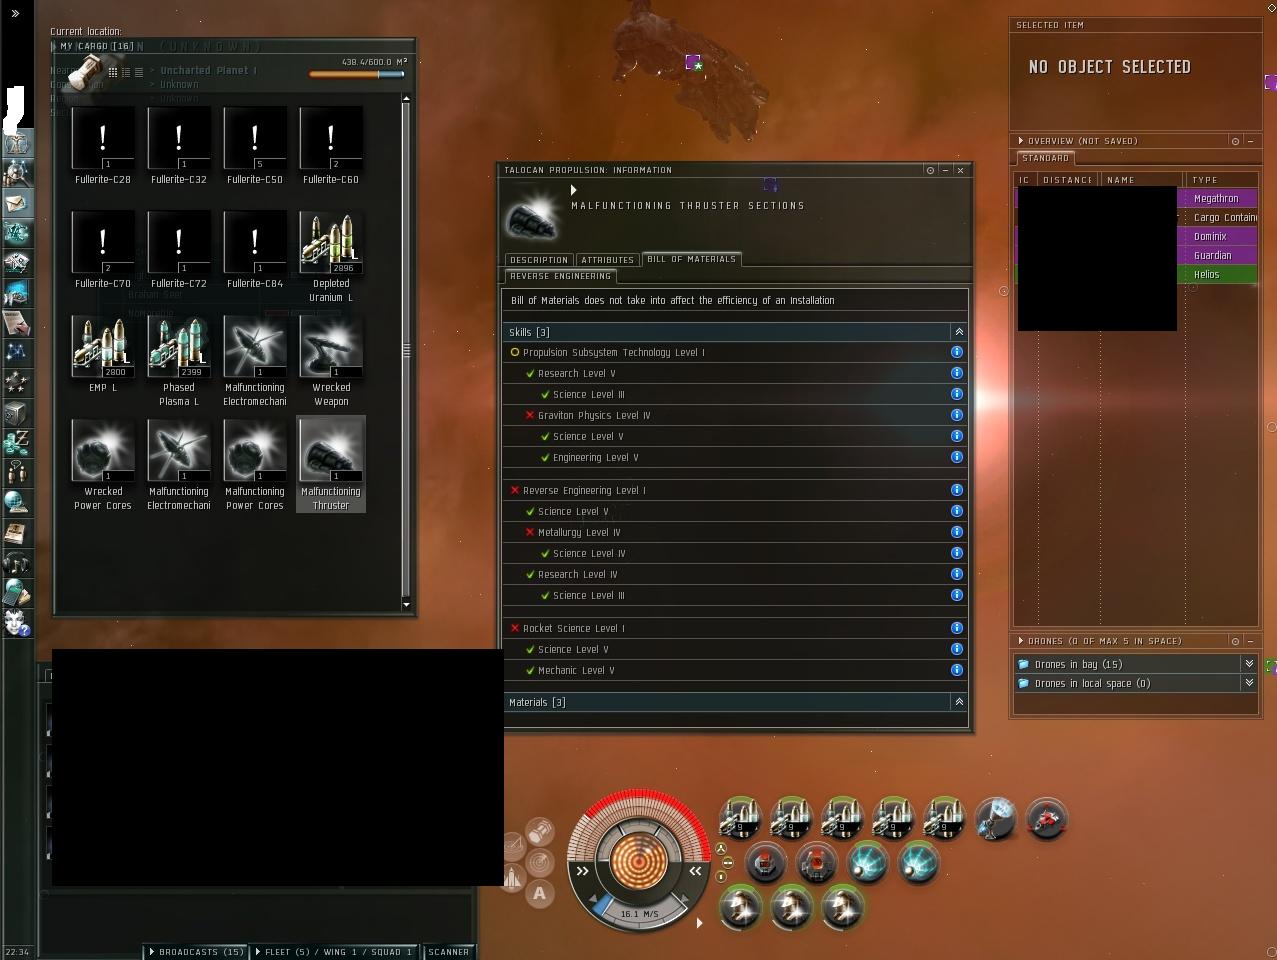This screenshot has width=1277, height=960.
Task: Open the Assets safe box icon
Action: point(16,413)
